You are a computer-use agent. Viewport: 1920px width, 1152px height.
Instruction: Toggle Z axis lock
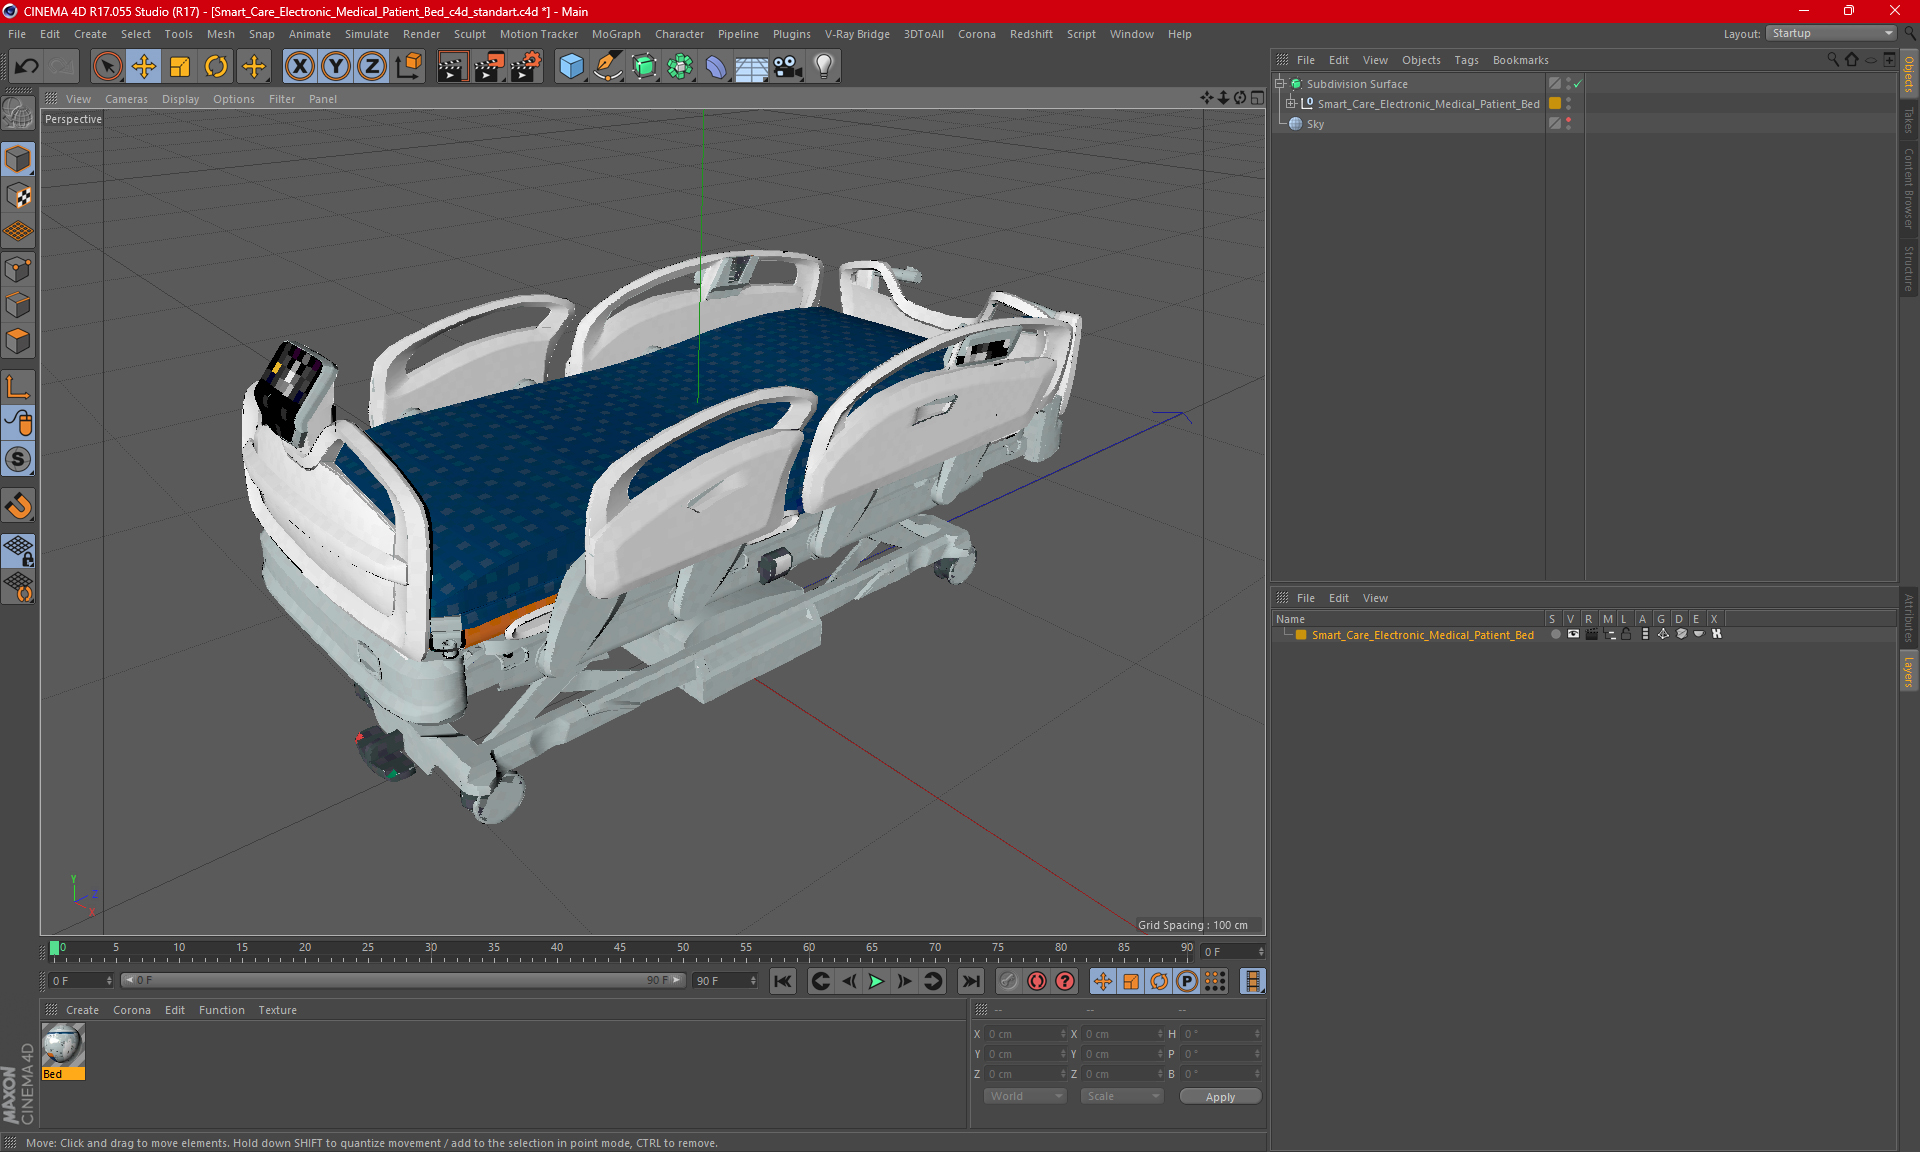pyautogui.click(x=372, y=66)
